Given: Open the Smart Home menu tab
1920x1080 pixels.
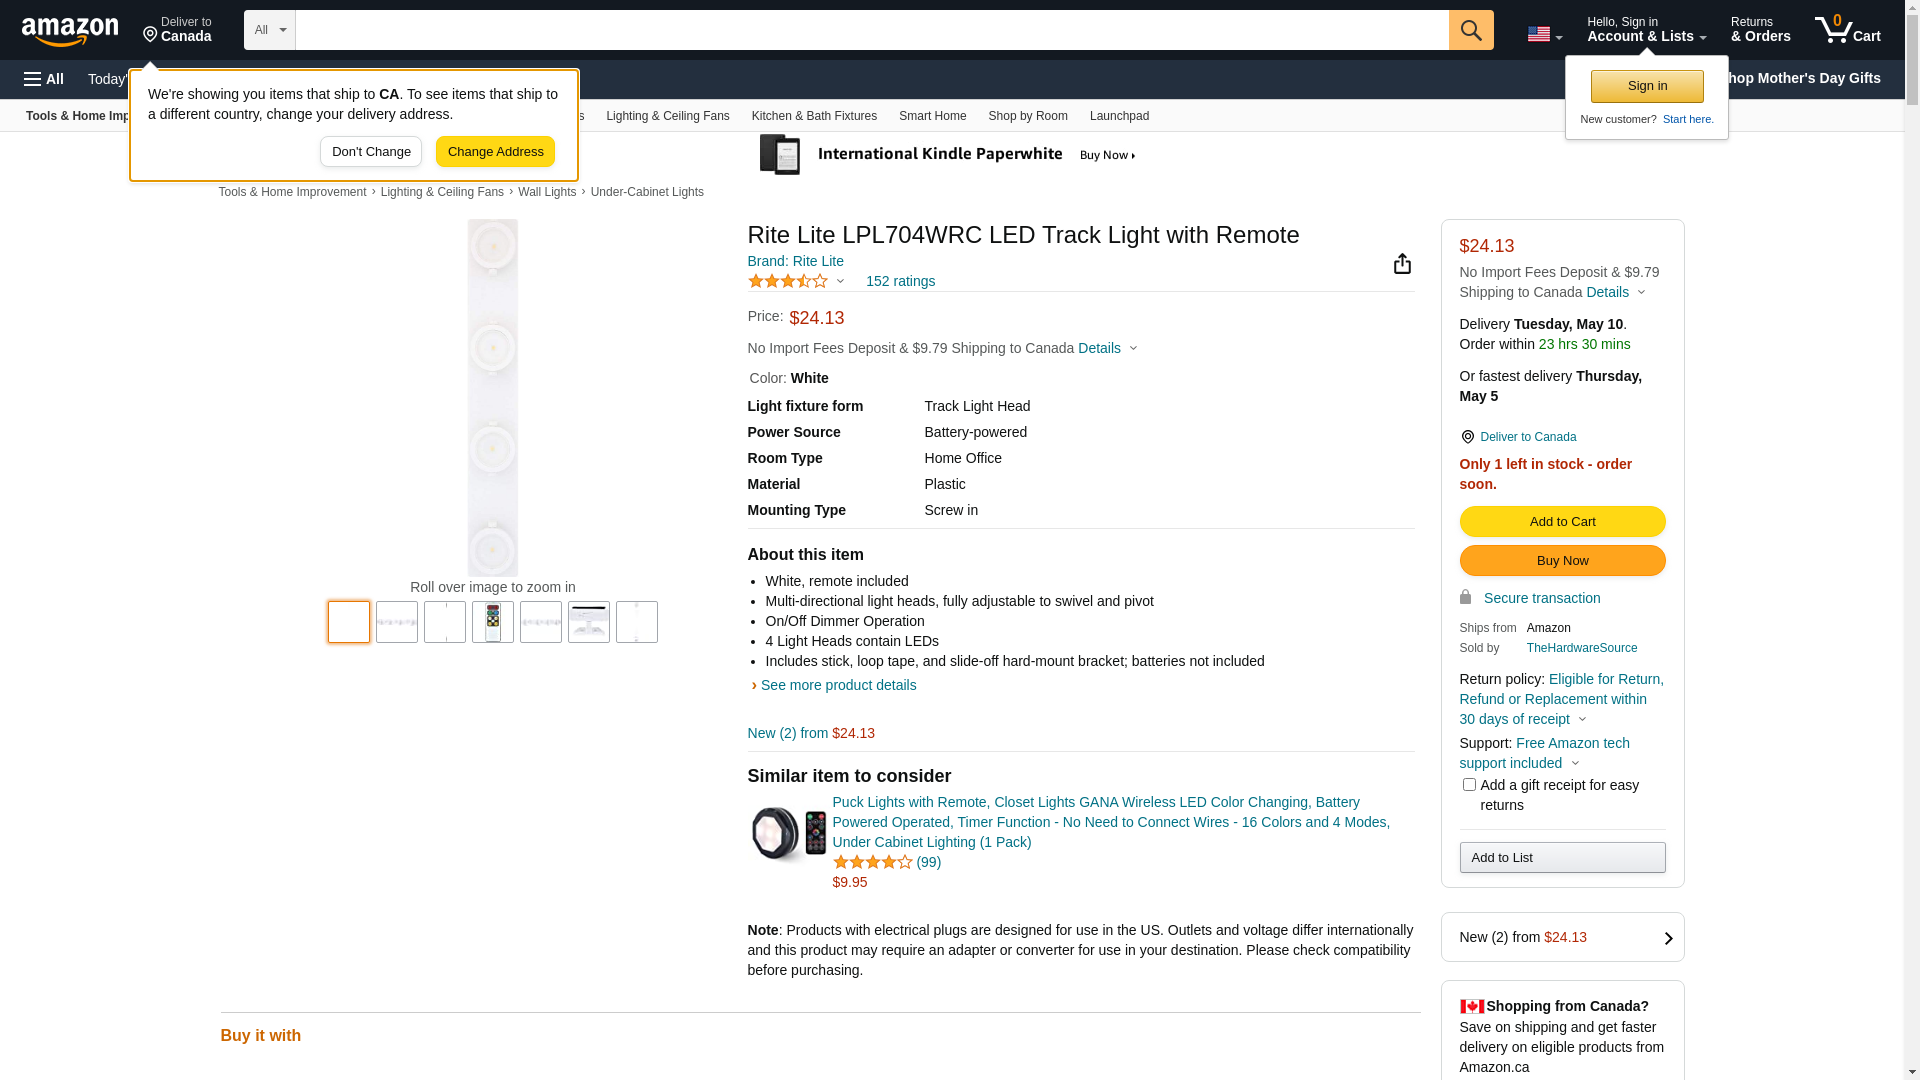Looking at the screenshot, I should tap(932, 116).
